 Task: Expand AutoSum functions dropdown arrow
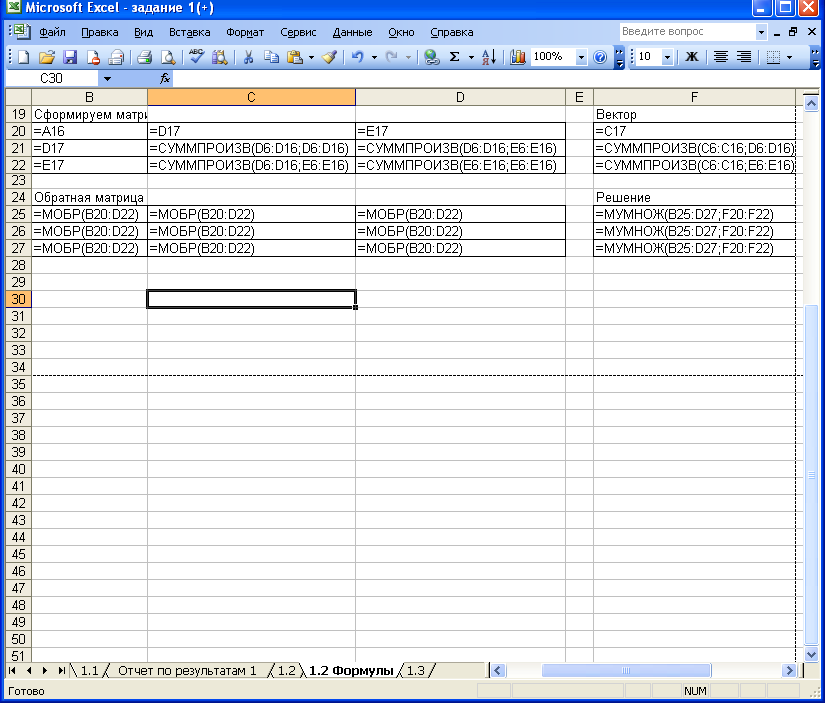(x=471, y=57)
